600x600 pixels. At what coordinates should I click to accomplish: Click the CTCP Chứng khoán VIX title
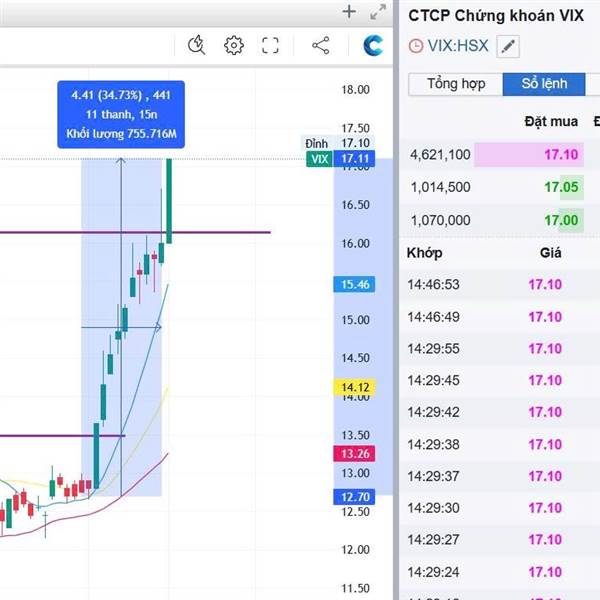pyautogui.click(x=496, y=16)
